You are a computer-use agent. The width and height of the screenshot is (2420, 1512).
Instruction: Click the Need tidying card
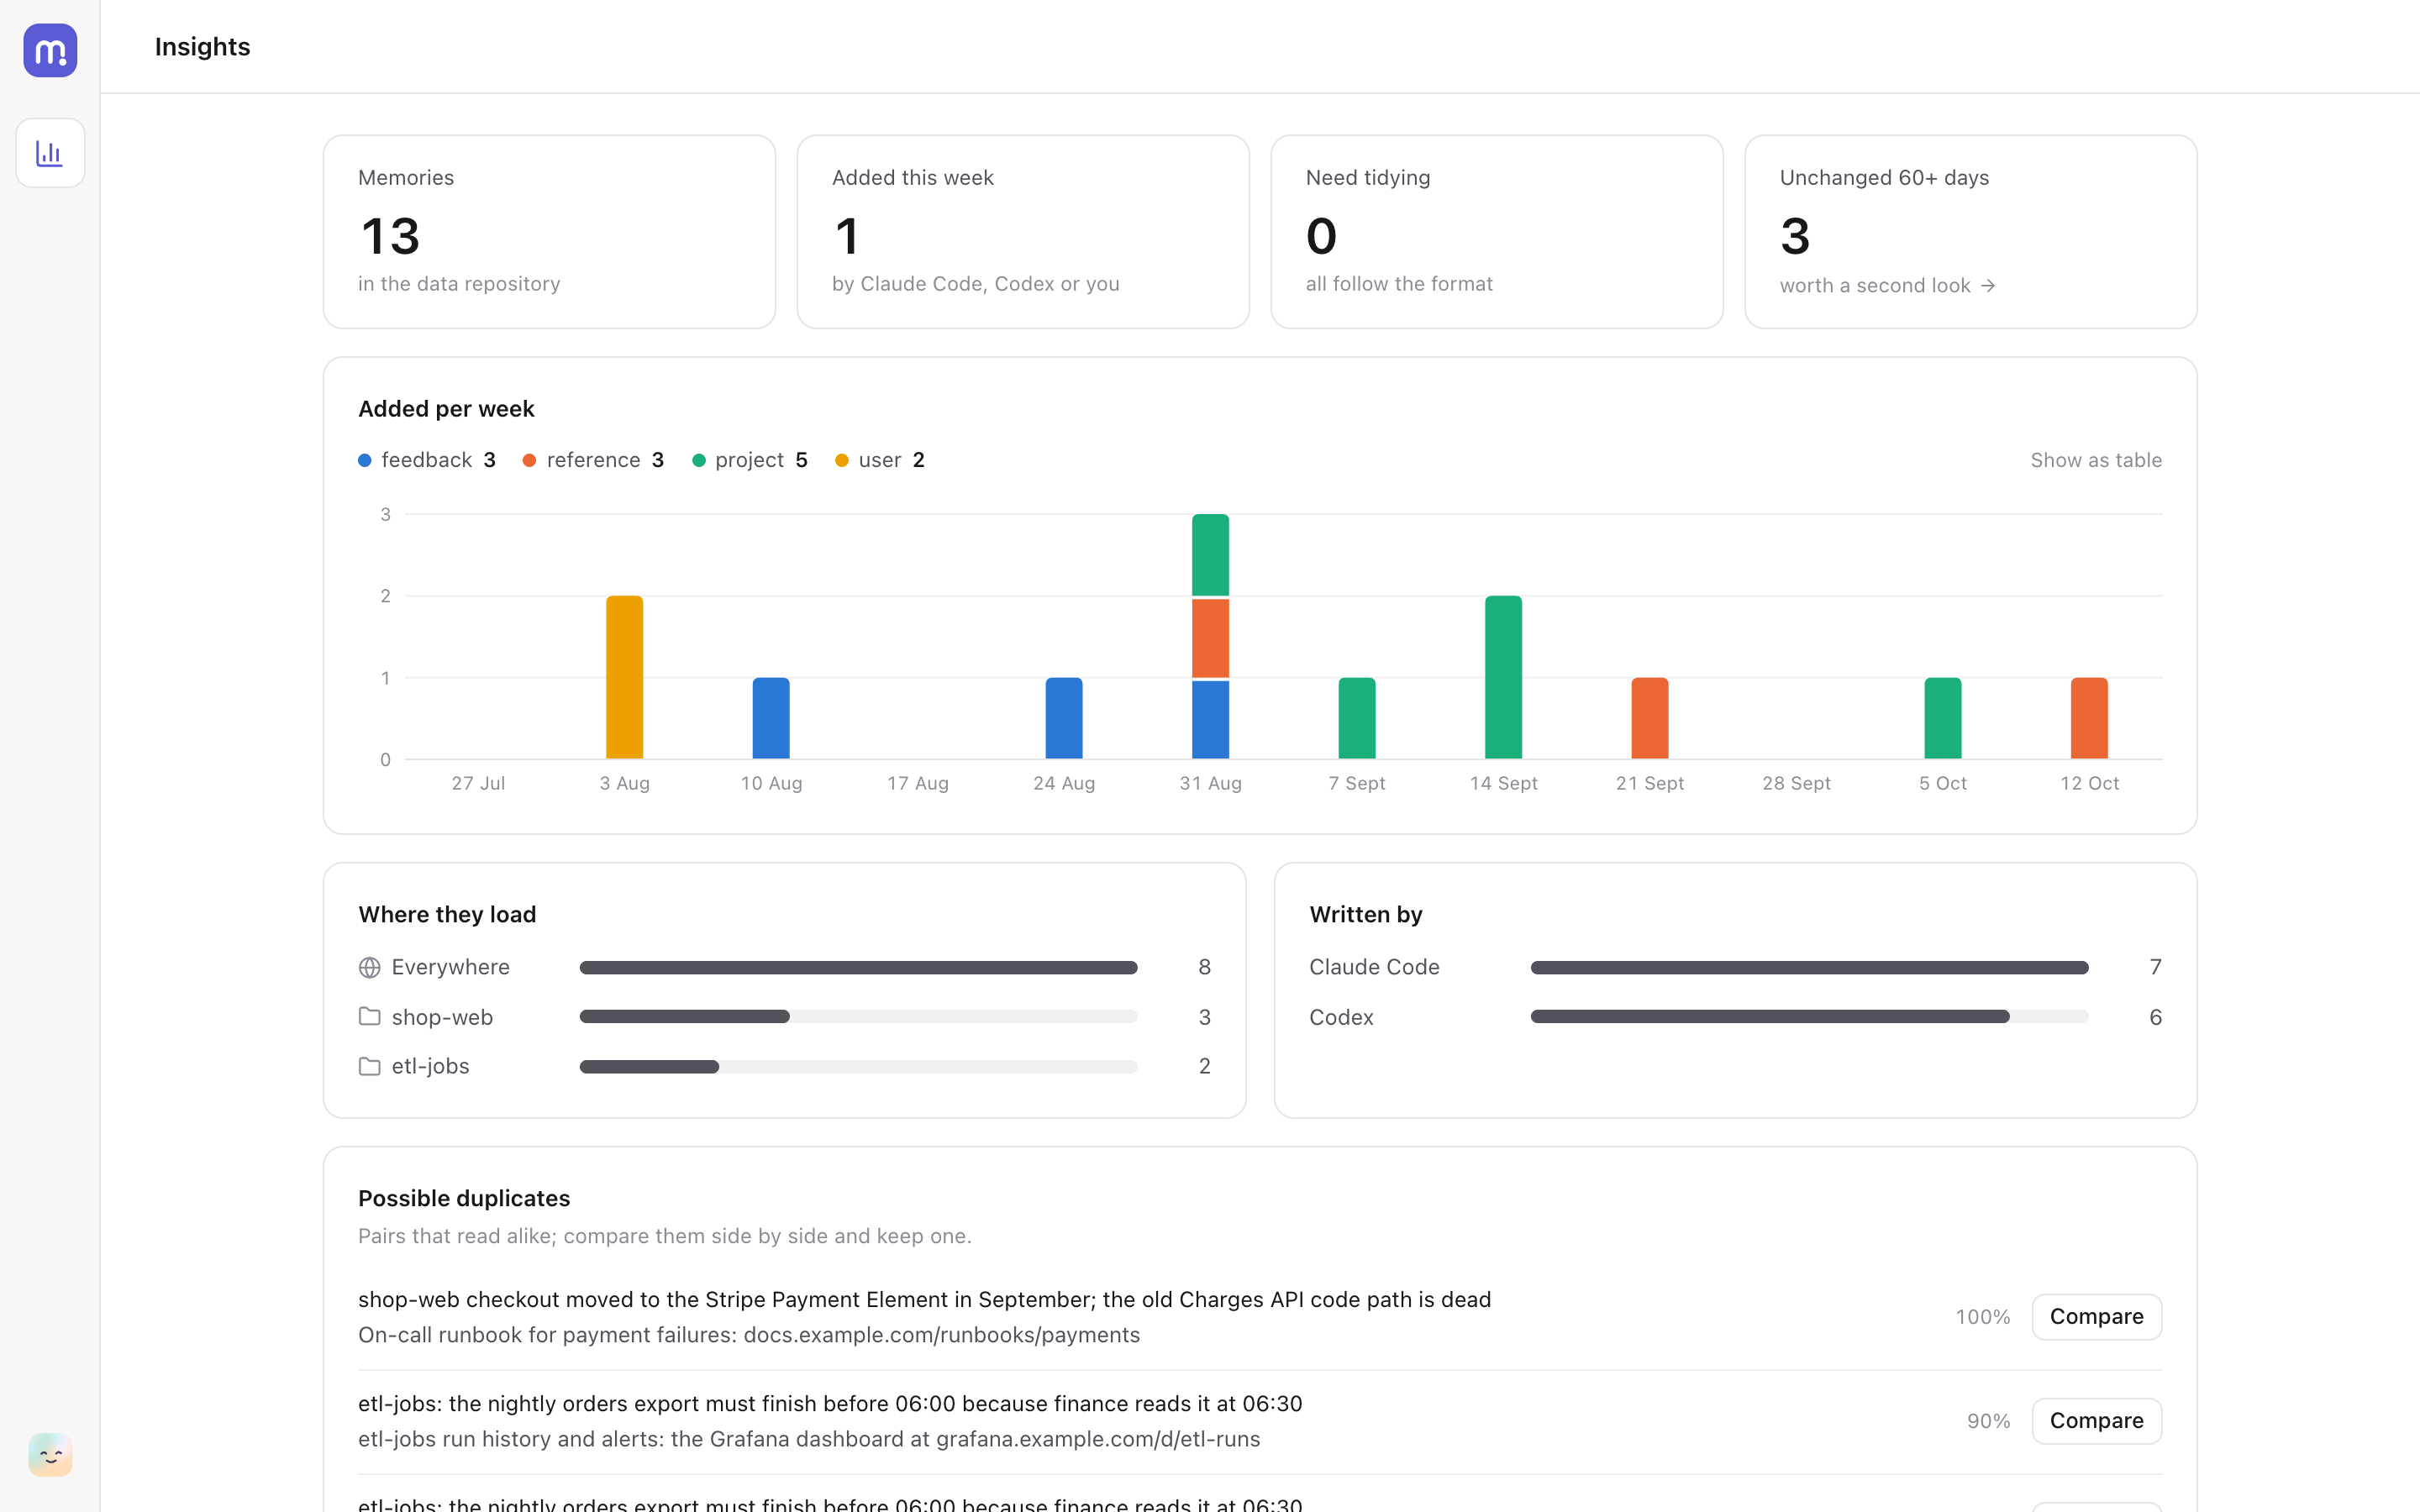(1497, 232)
